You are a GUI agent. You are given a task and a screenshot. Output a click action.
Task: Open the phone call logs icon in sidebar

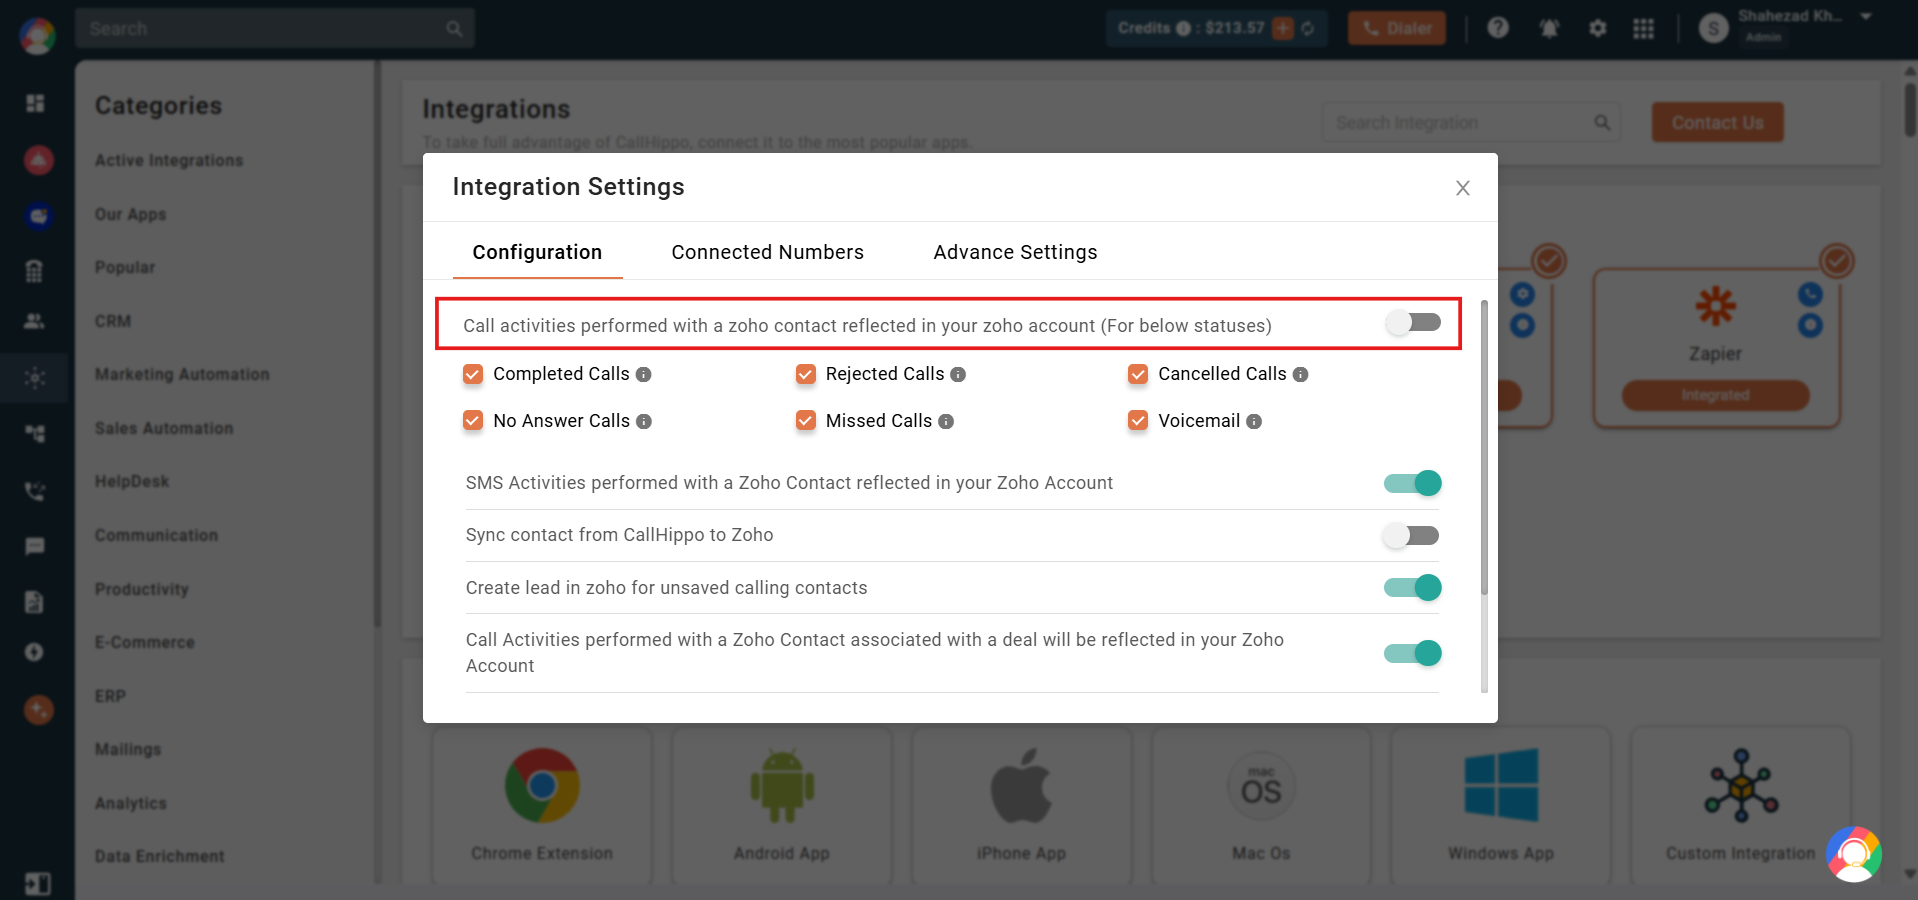35,490
